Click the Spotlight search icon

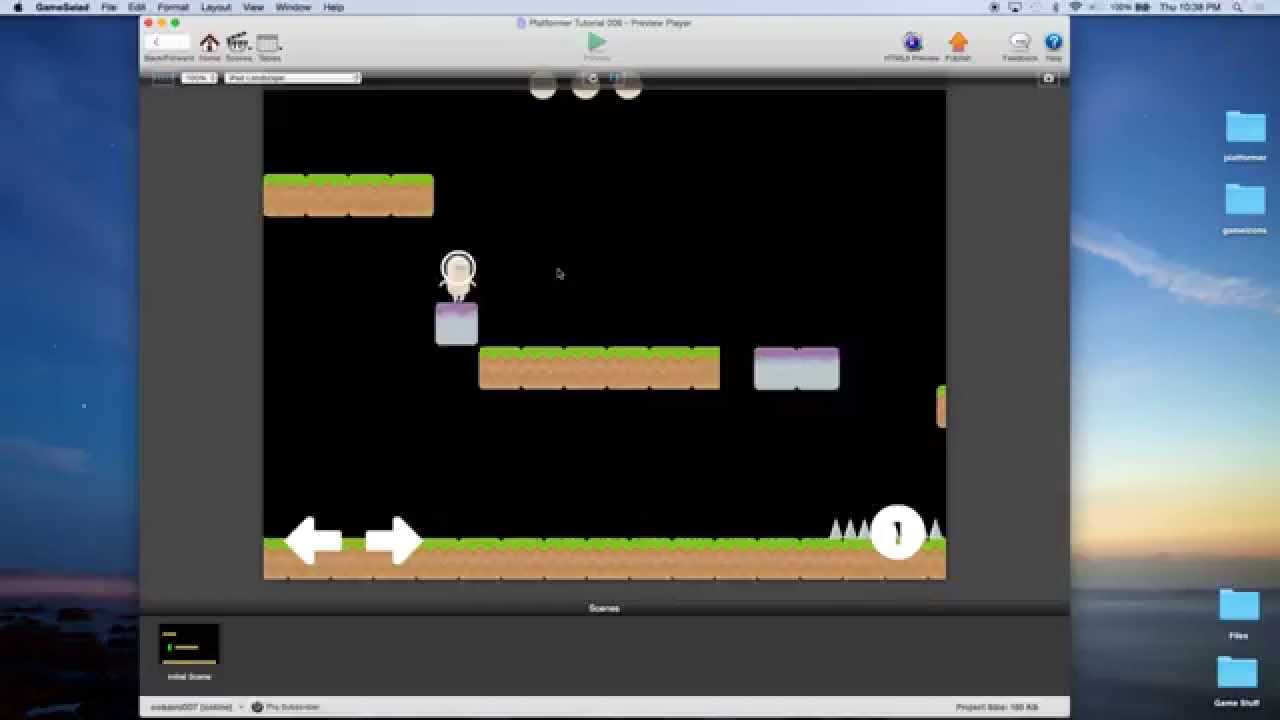click(1238, 7)
